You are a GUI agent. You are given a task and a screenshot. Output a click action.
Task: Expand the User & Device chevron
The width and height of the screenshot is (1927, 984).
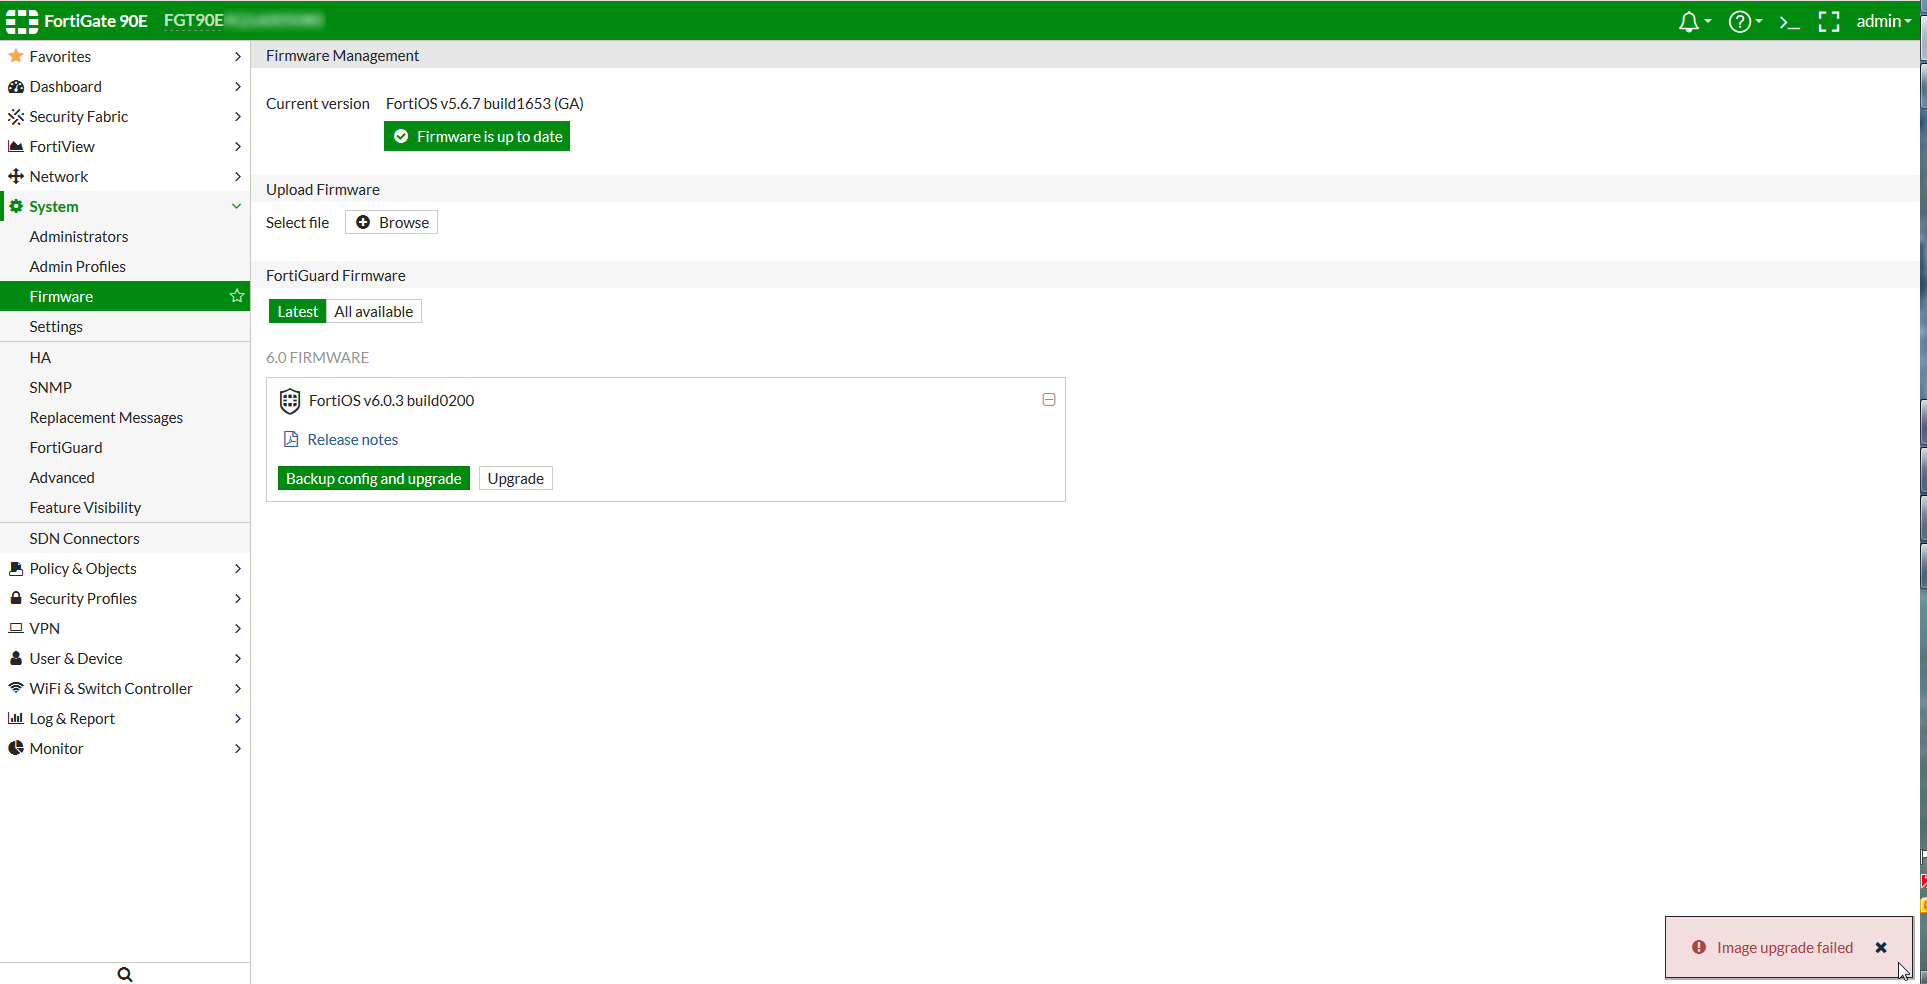(238, 658)
